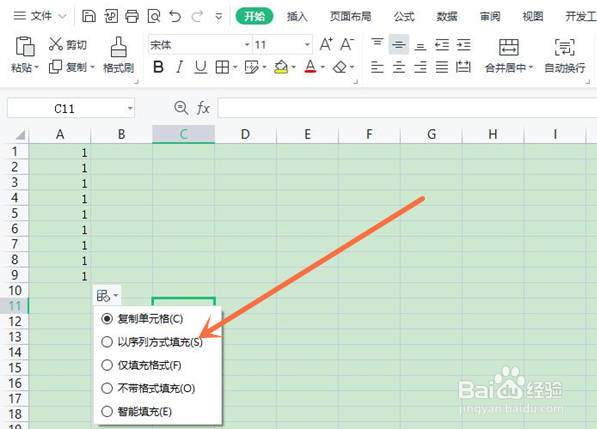Switch to the 公式 tab
This screenshot has width=597, height=429.
404,16
